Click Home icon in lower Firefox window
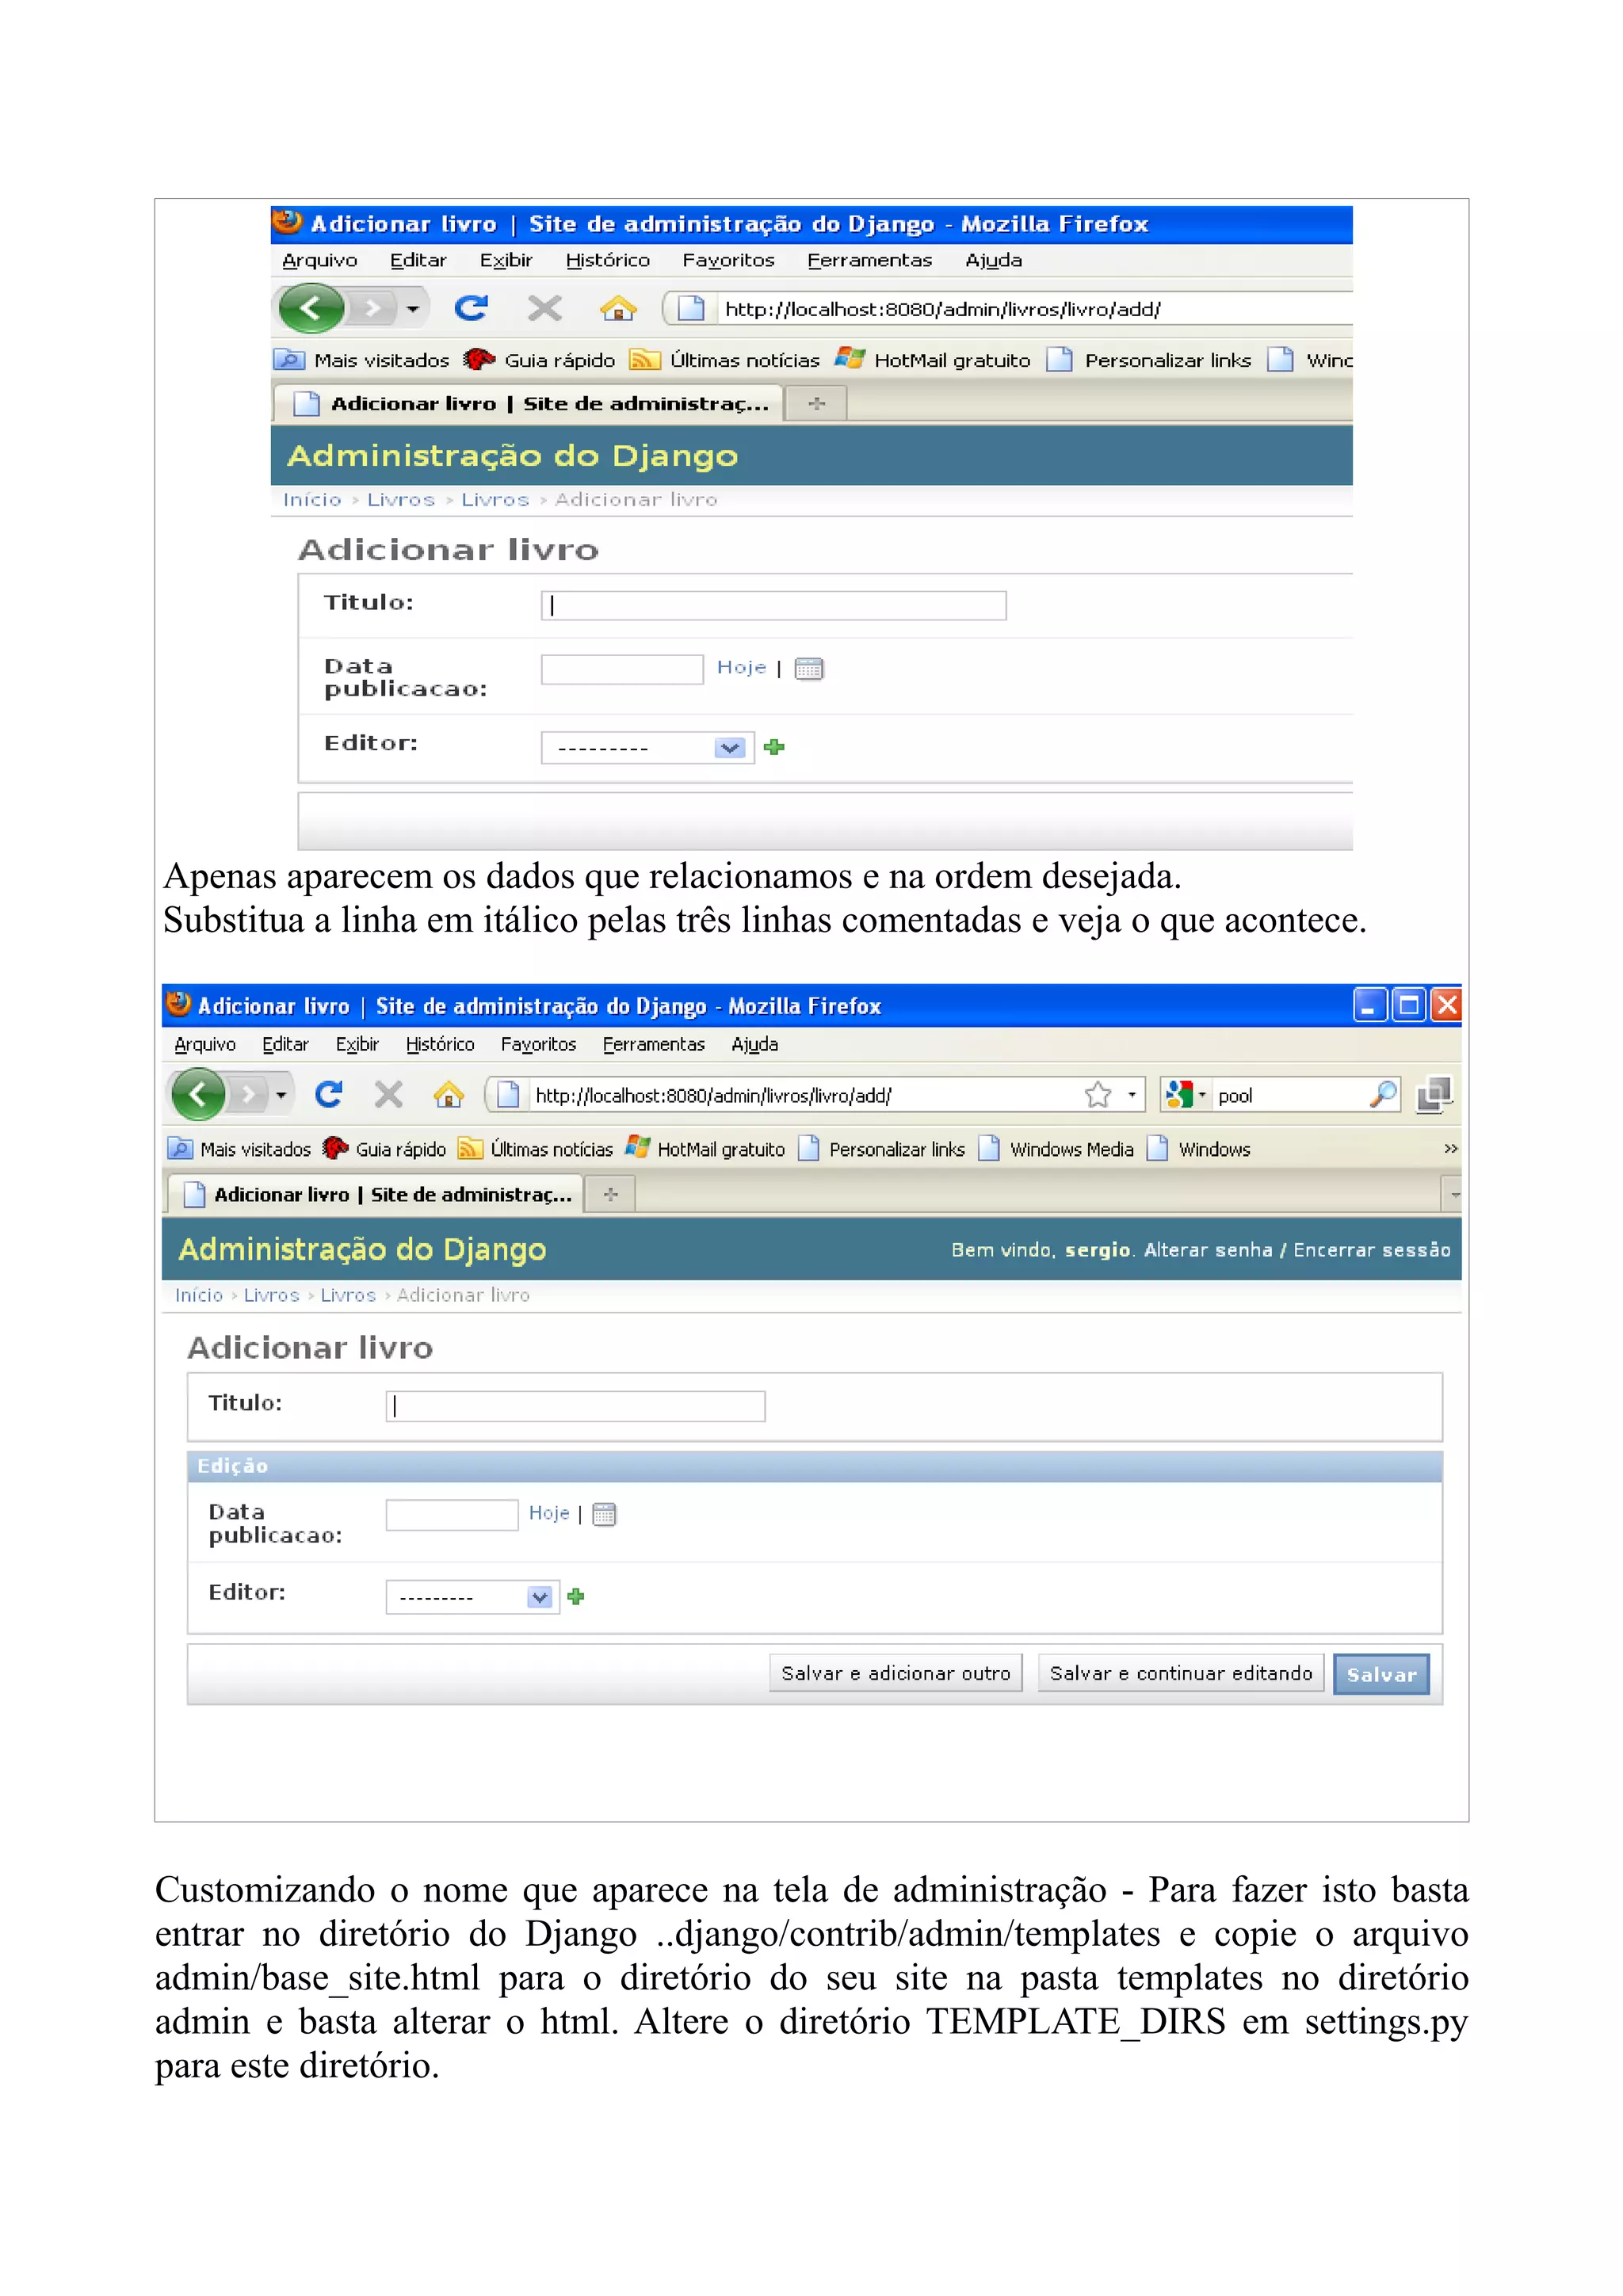This screenshot has width=1623, height=2296. pyautogui.click(x=448, y=1094)
